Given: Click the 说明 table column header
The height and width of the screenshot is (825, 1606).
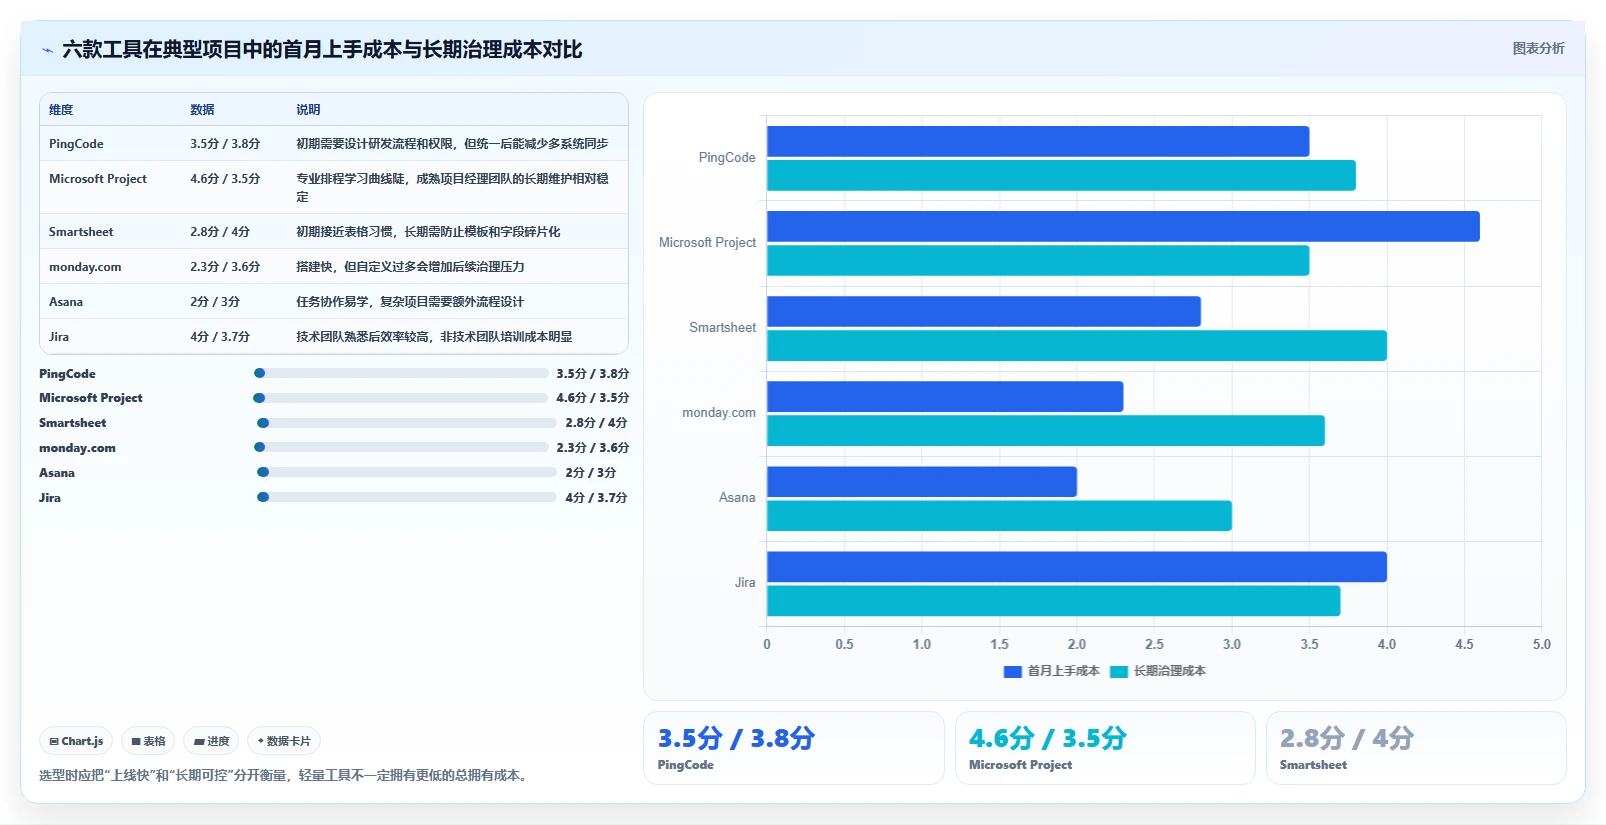Looking at the screenshot, I should pos(308,109).
